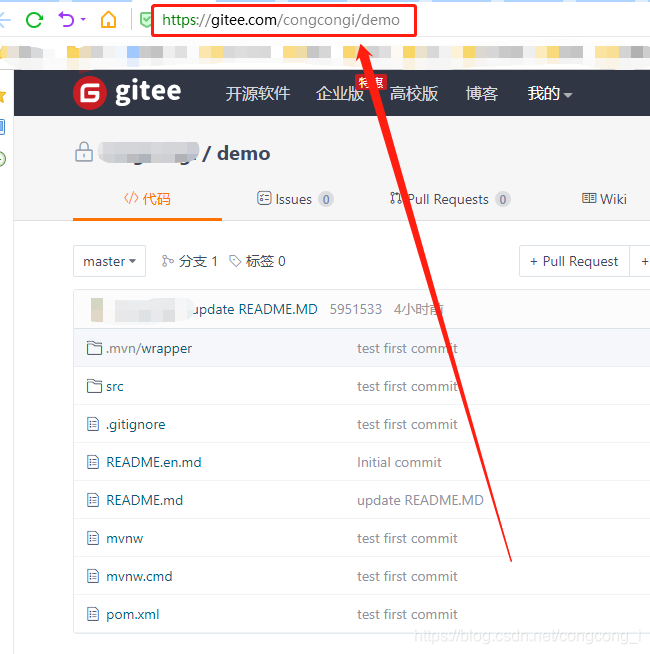Open the .mvn/wrapper folder

click(x=149, y=348)
